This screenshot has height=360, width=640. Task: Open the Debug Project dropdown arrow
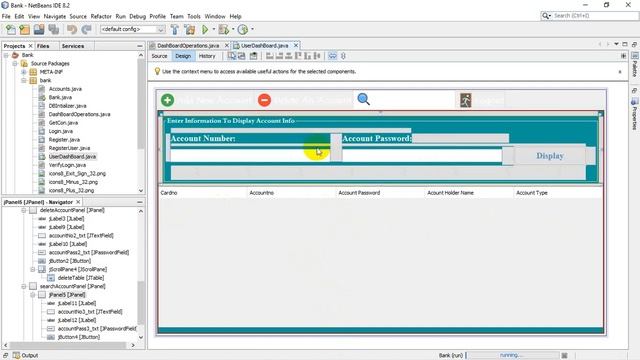233,29
